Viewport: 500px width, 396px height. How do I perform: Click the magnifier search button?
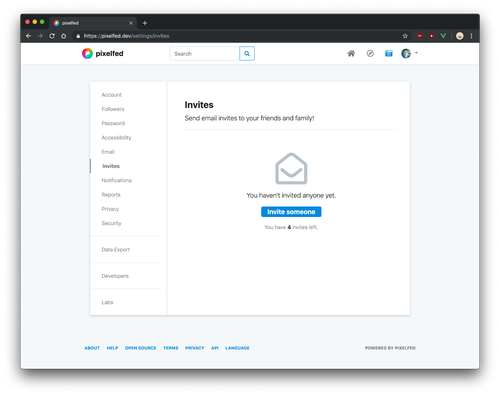tap(247, 53)
